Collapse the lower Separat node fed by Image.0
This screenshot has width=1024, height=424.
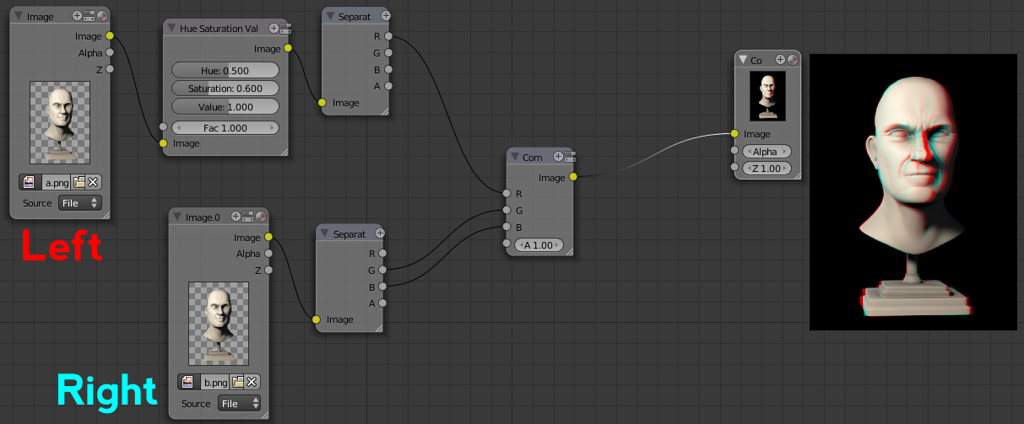pyautogui.click(x=325, y=234)
